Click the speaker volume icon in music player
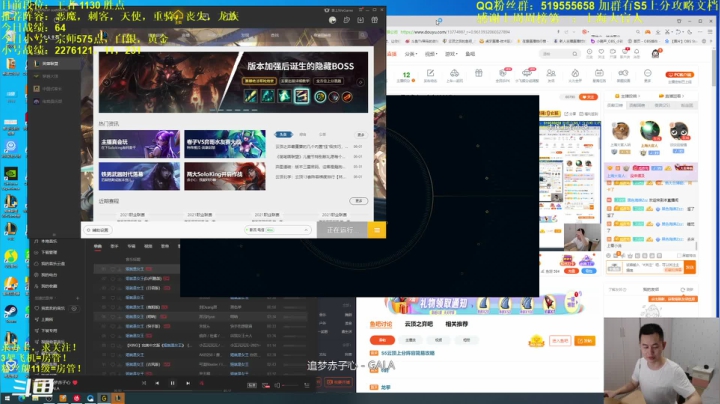720x404 pixels. (277, 385)
